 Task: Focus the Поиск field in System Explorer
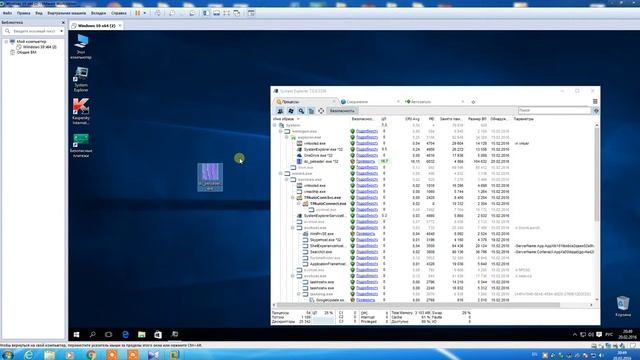point(554,110)
